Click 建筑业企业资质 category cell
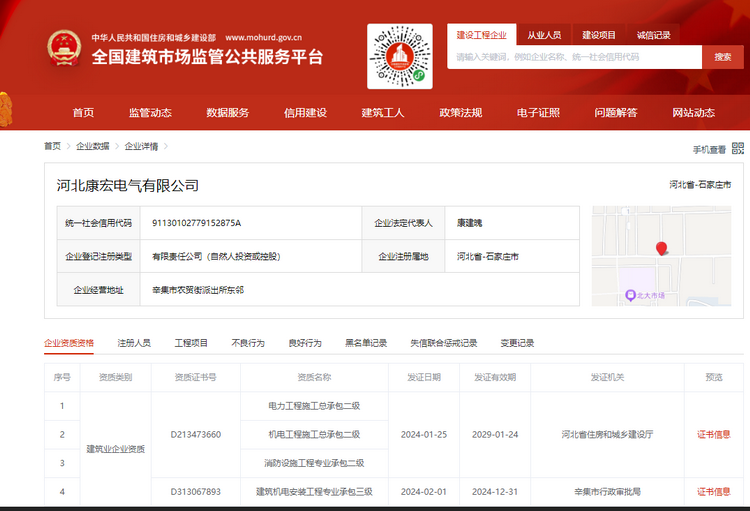This screenshot has height=511, width=750. click(x=115, y=449)
